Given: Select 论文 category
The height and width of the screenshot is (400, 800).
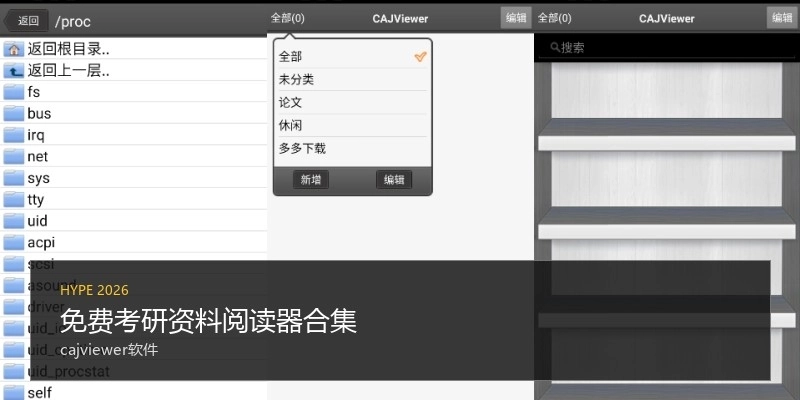Looking at the screenshot, I should 353,103.
